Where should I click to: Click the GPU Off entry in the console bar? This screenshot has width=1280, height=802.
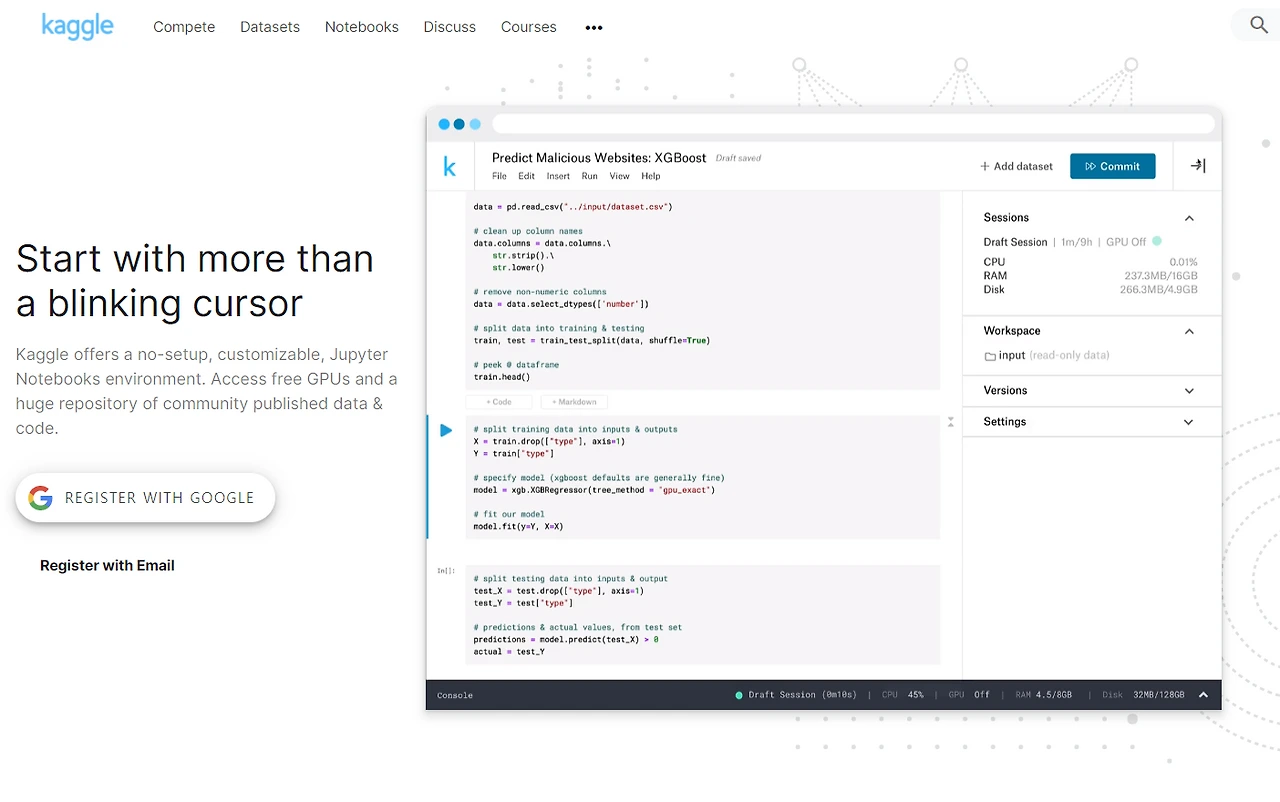[x=969, y=695]
